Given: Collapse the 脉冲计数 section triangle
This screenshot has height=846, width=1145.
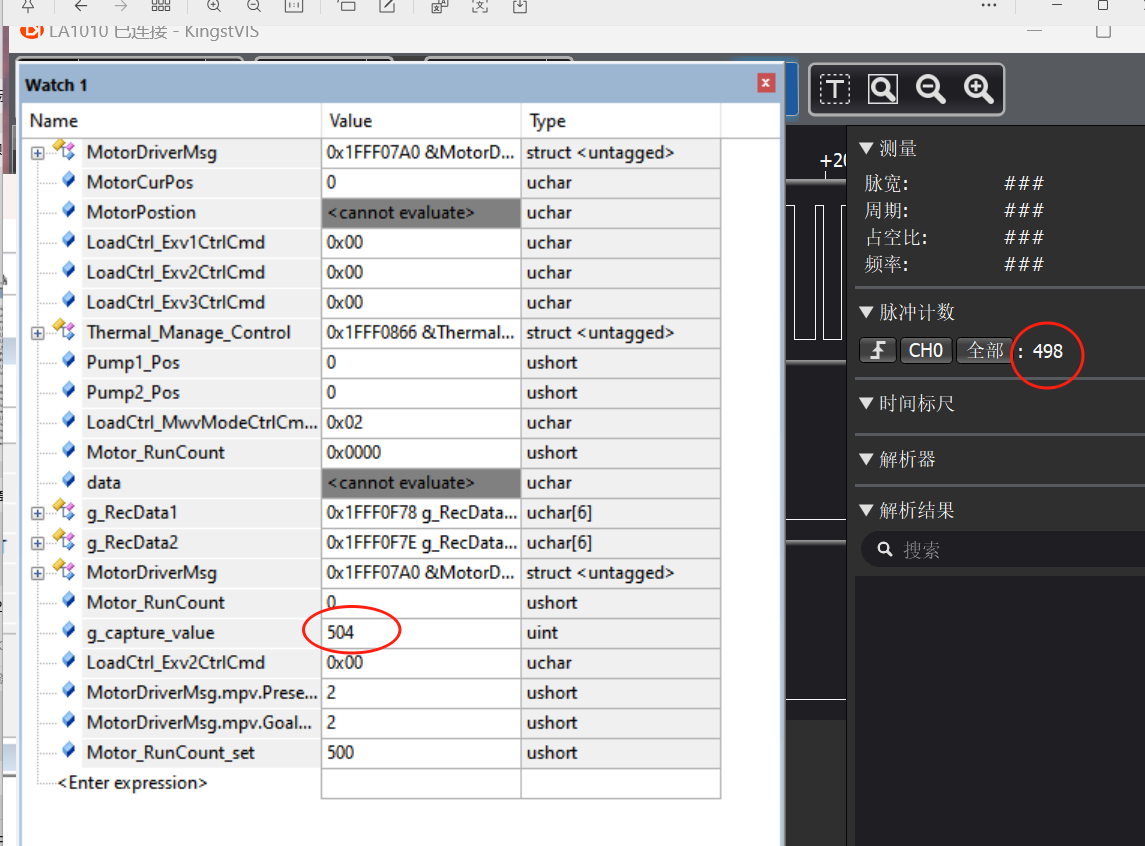Looking at the screenshot, I should [867, 312].
